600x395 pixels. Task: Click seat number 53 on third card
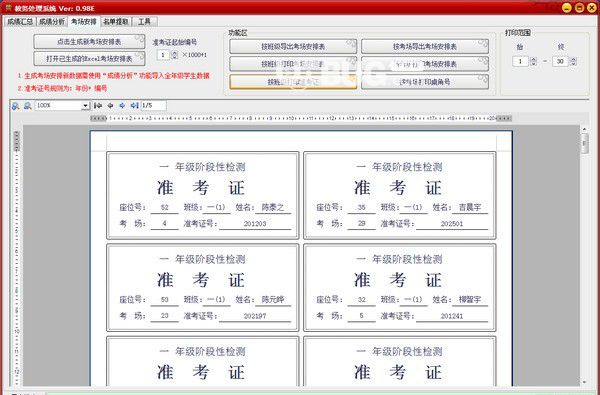165,300
